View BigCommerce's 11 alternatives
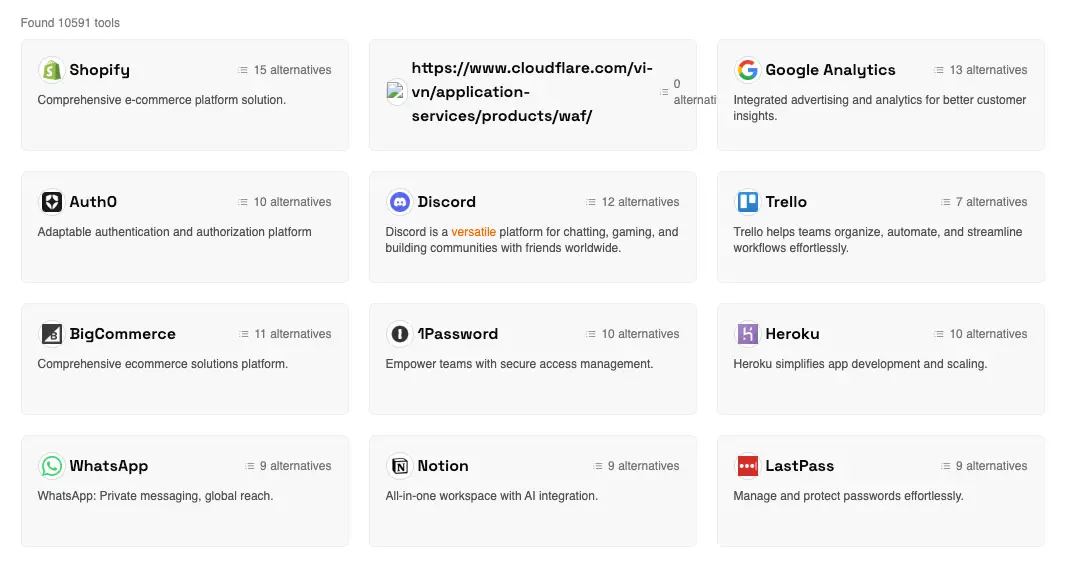1068x563 pixels. click(285, 334)
